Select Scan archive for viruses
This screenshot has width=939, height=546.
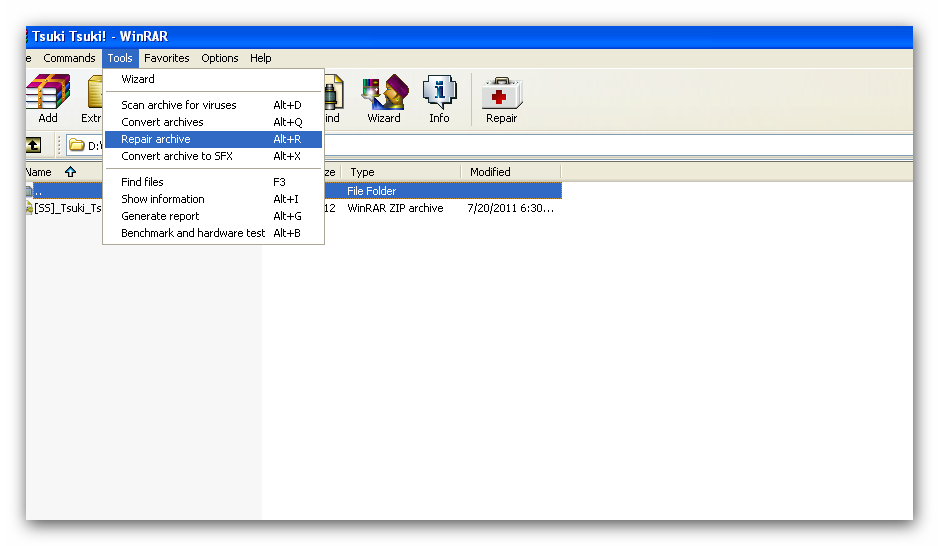point(213,105)
